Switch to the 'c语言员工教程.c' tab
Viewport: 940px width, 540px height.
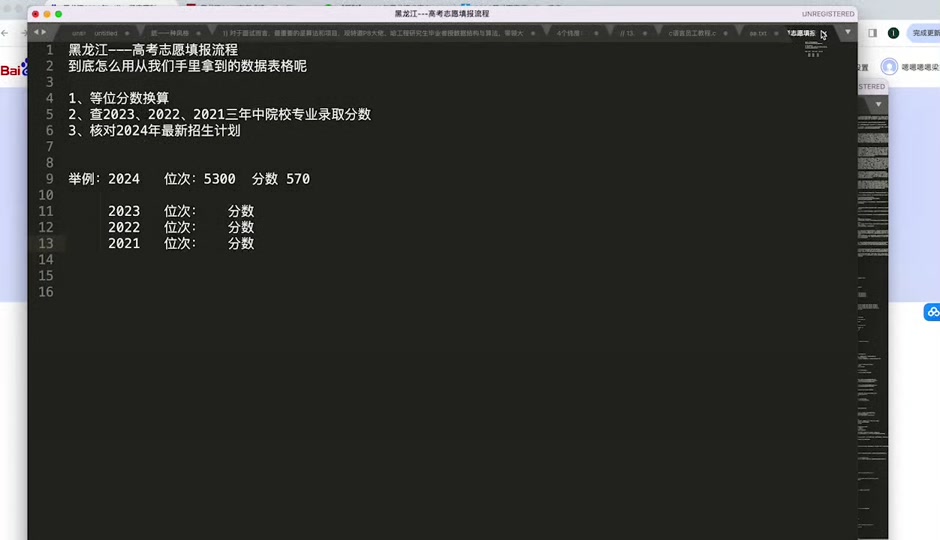692,33
